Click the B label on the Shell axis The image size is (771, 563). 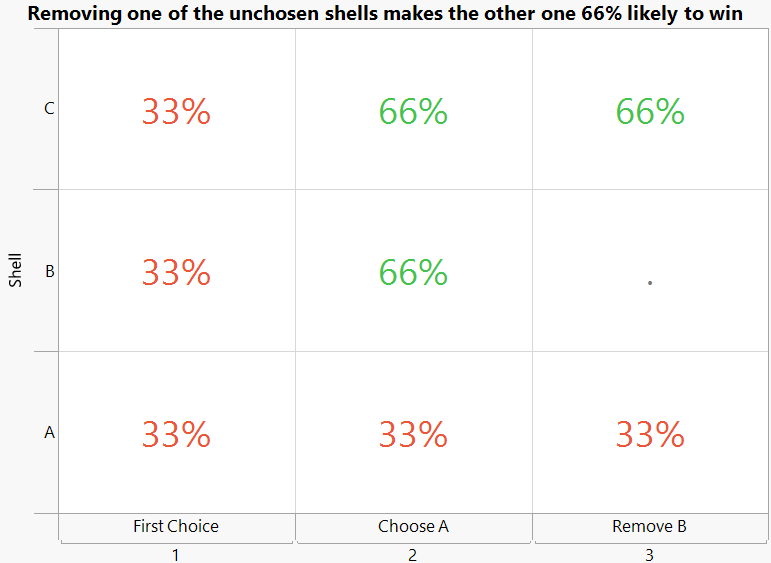click(x=49, y=271)
